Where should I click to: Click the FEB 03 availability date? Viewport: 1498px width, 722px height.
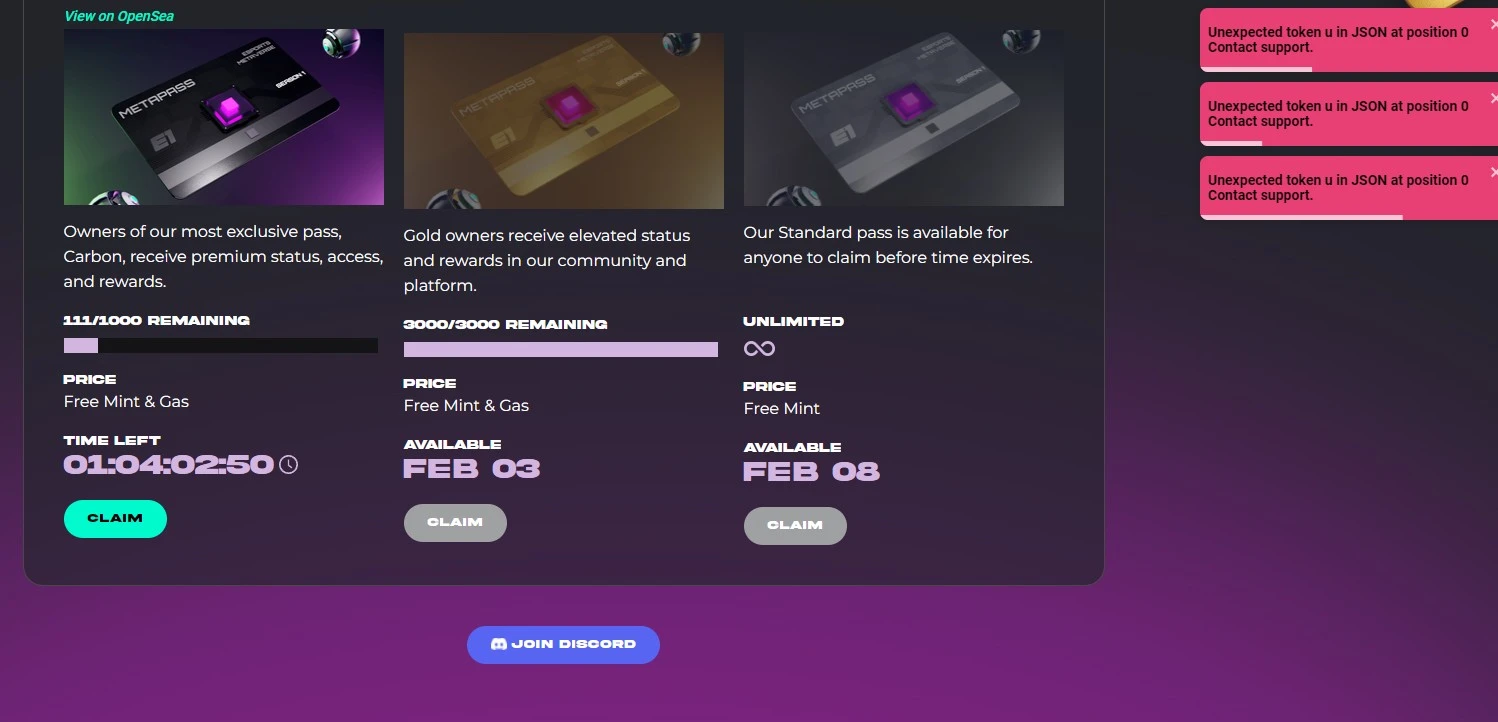(472, 469)
